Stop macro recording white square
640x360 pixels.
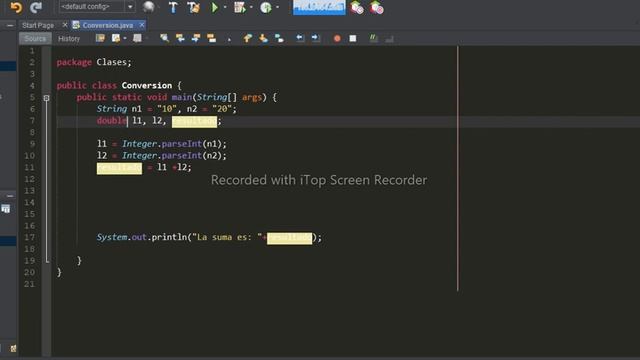[x=353, y=38]
